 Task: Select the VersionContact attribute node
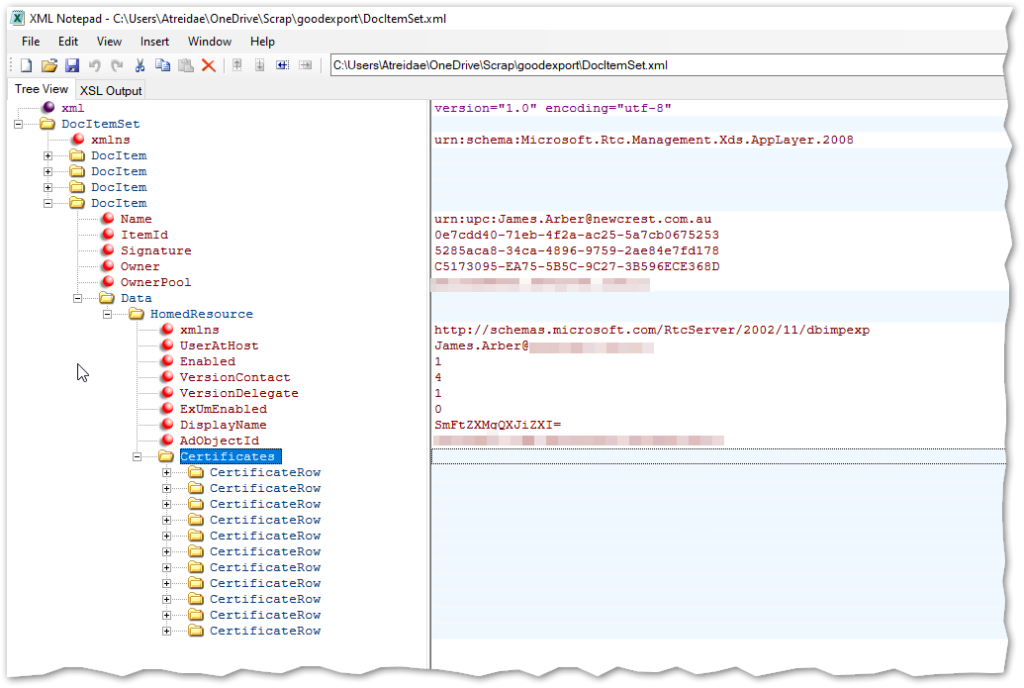pyautogui.click(x=234, y=377)
